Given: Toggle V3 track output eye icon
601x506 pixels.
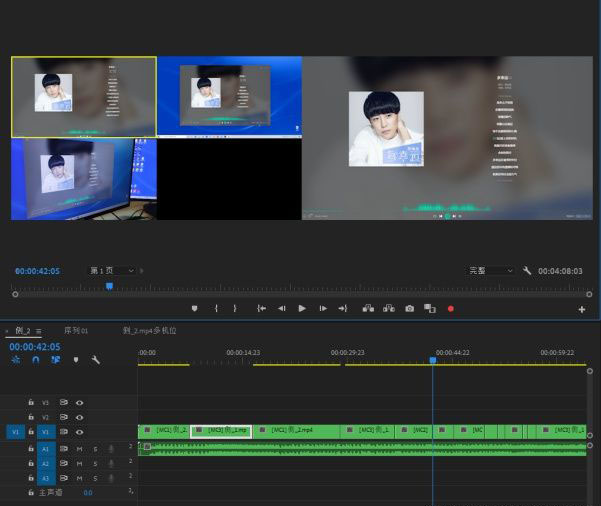Looking at the screenshot, I should click(80, 403).
